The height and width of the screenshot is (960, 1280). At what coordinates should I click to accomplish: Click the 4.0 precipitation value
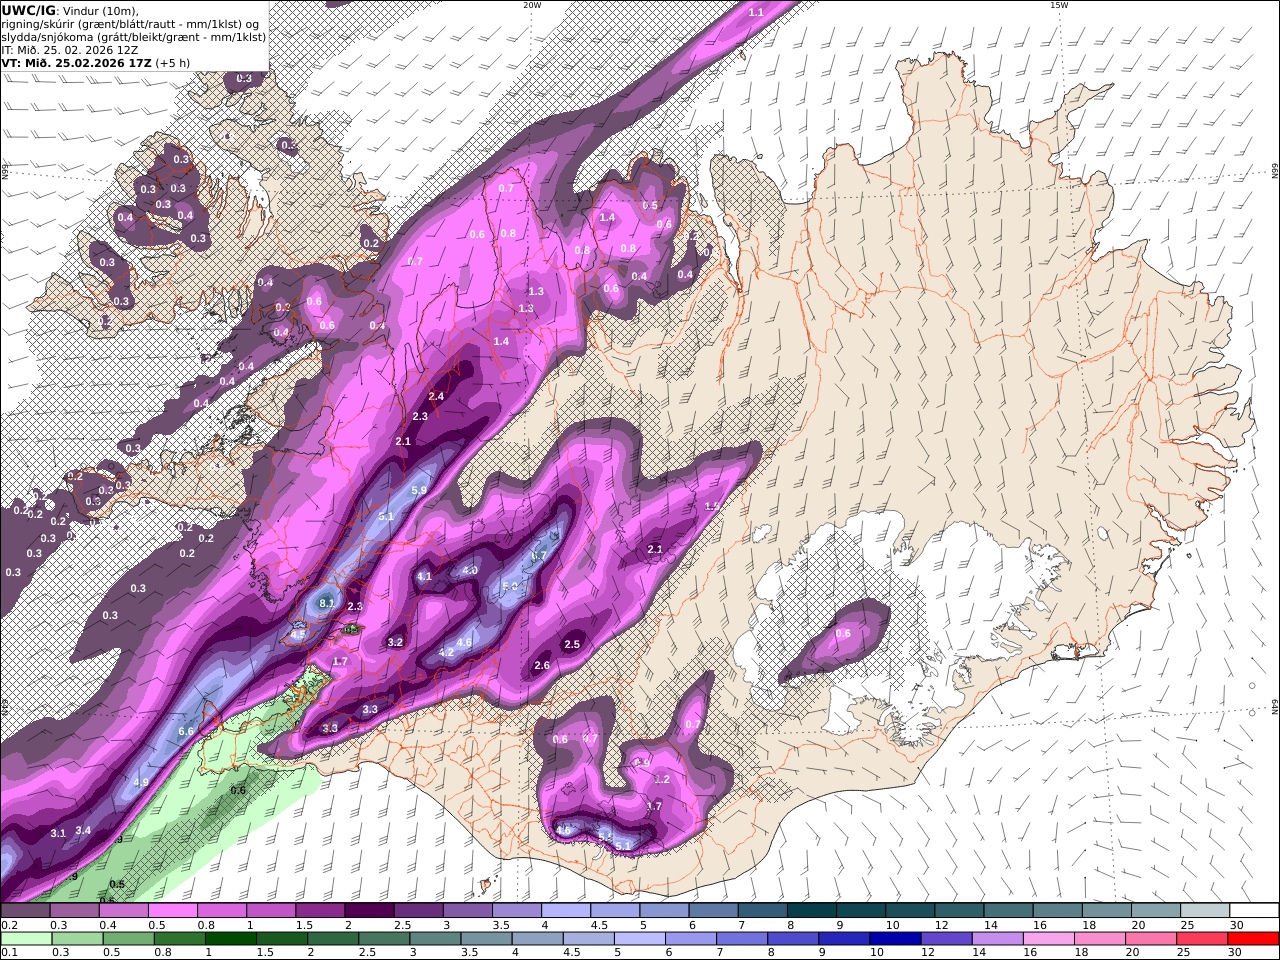point(469,571)
